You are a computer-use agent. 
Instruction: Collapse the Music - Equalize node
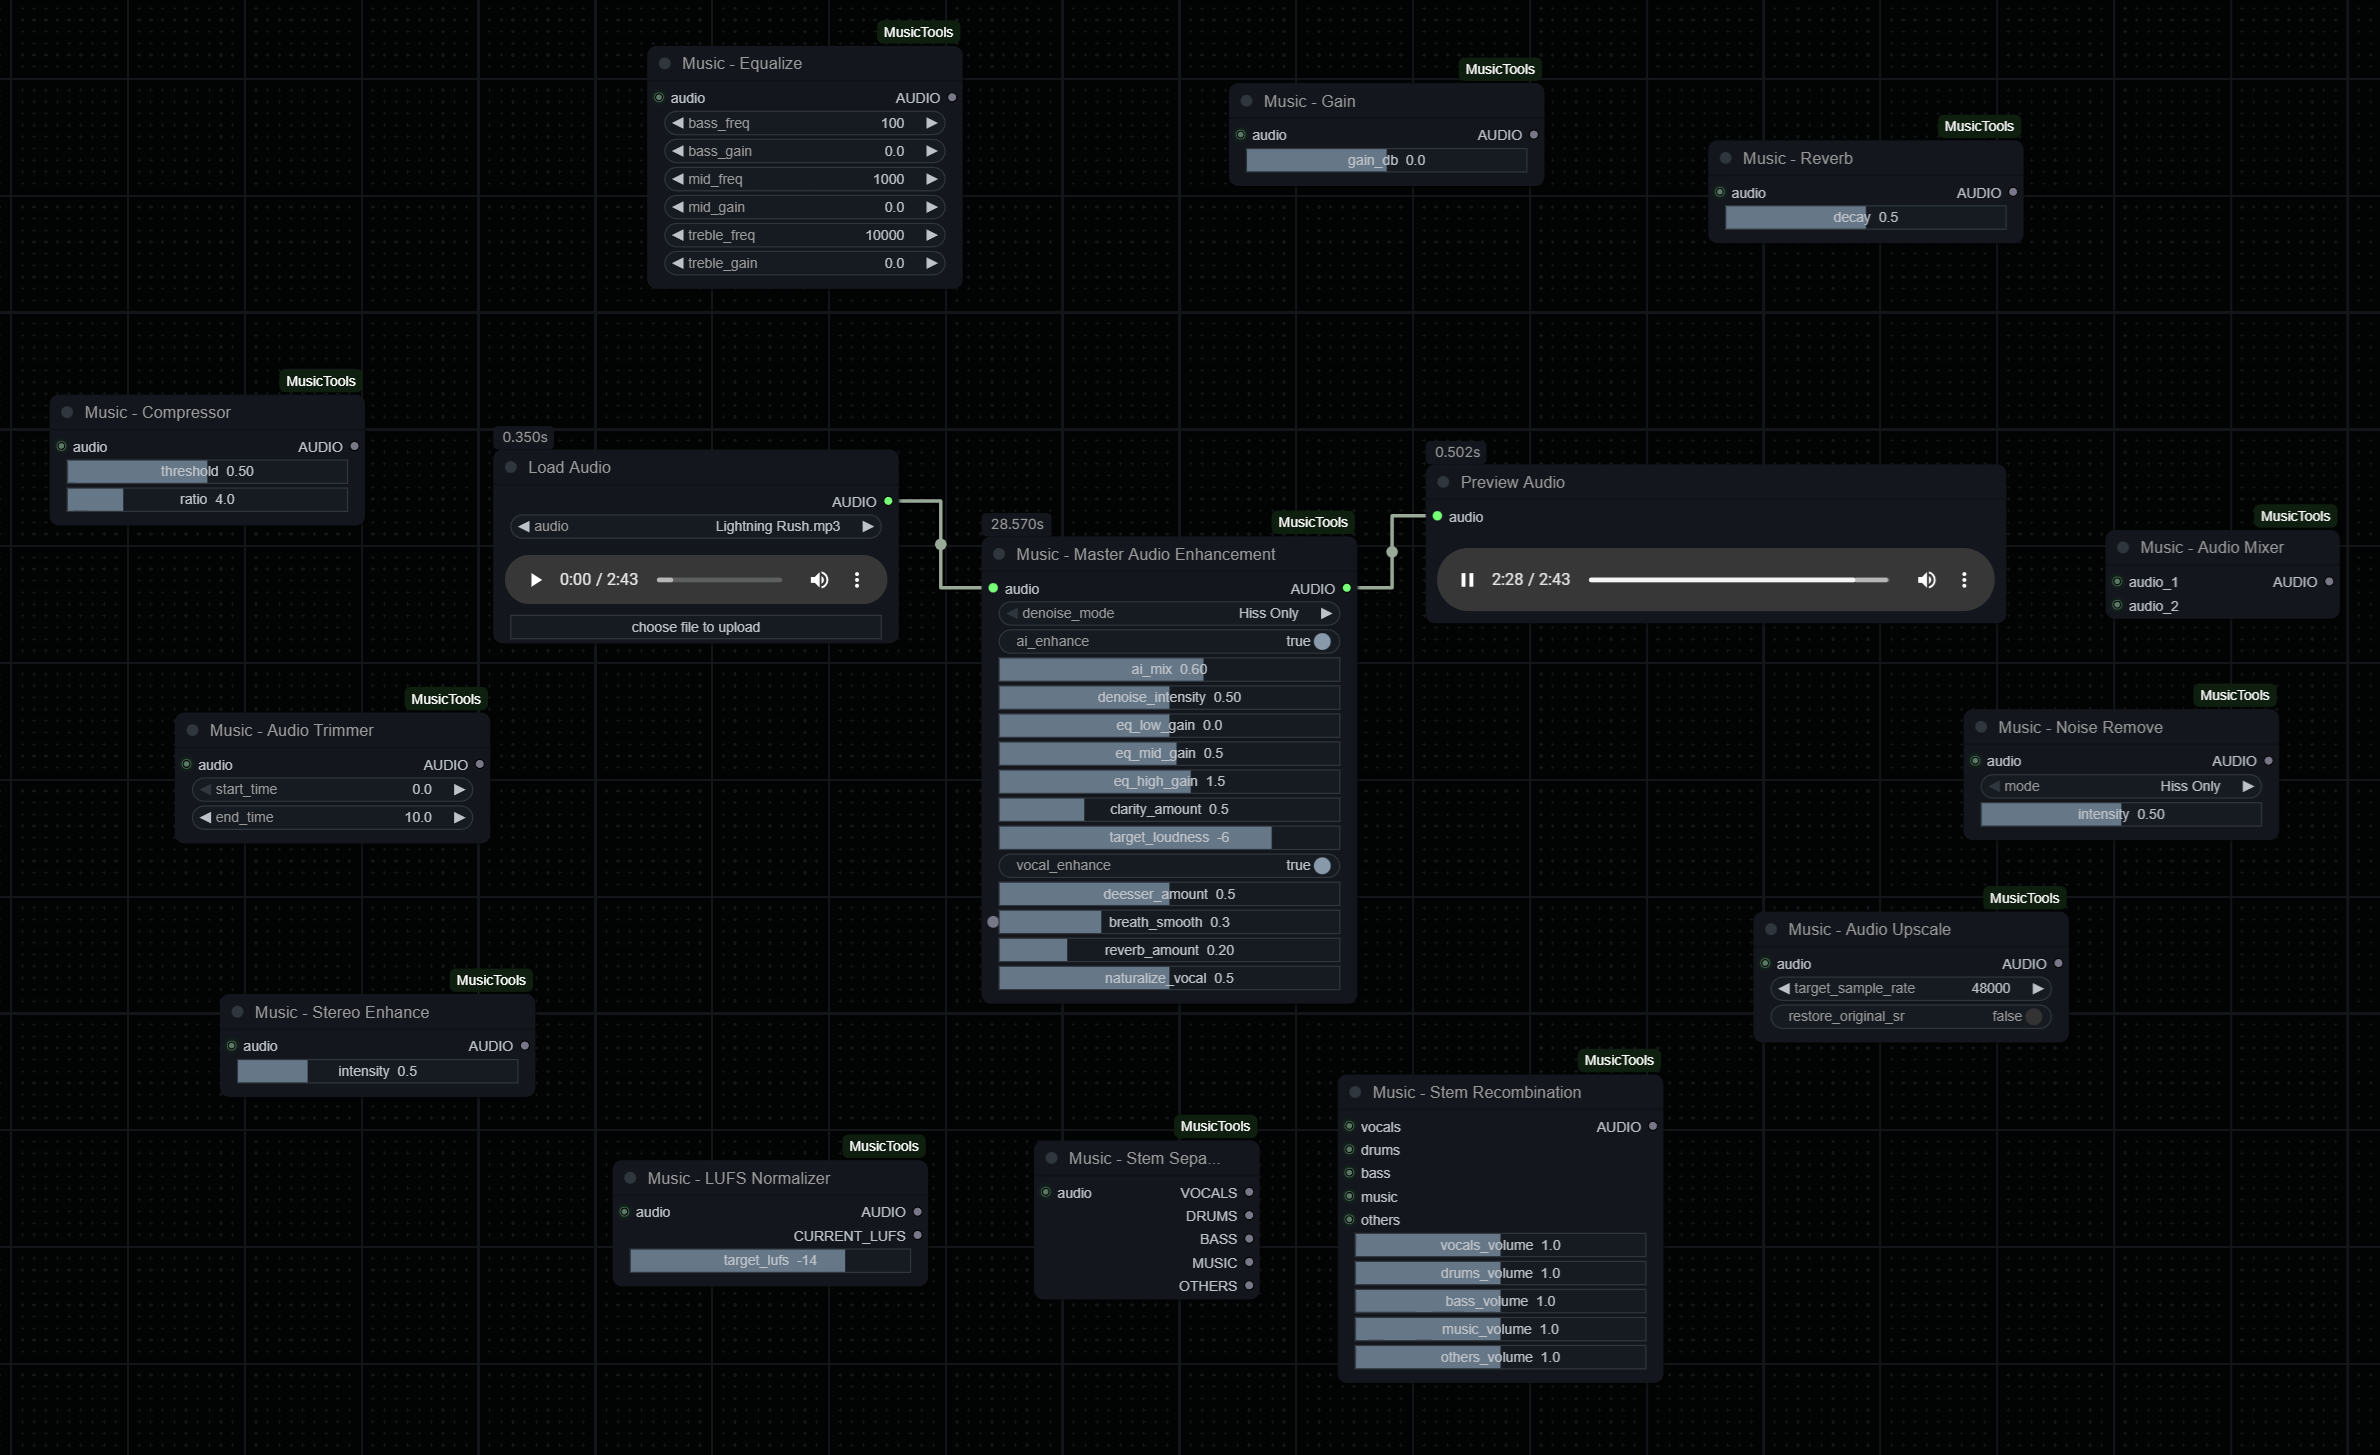(x=665, y=64)
